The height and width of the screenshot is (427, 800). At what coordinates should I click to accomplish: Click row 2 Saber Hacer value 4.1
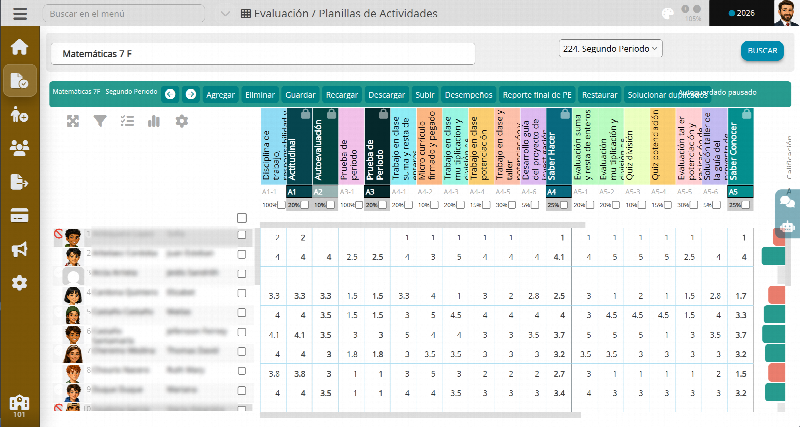(x=559, y=257)
